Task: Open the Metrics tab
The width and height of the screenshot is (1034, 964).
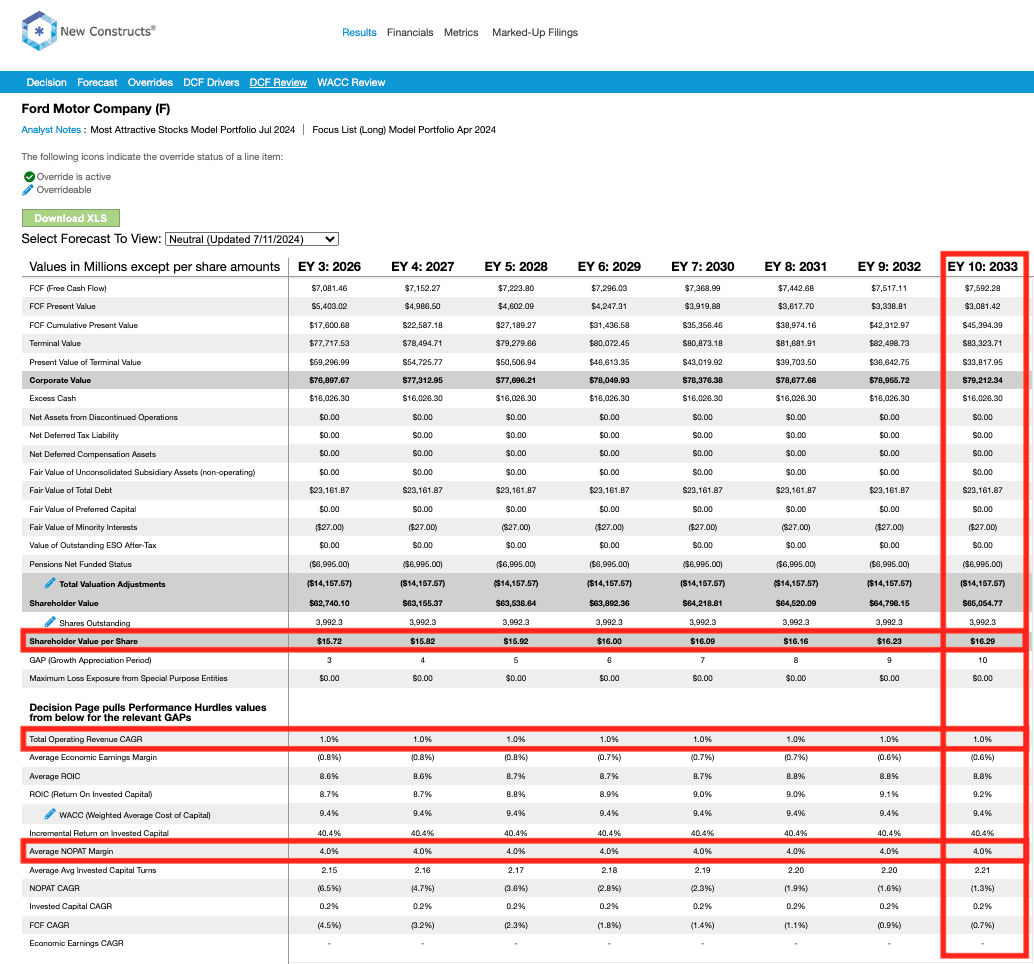Action: pyautogui.click(x=461, y=33)
